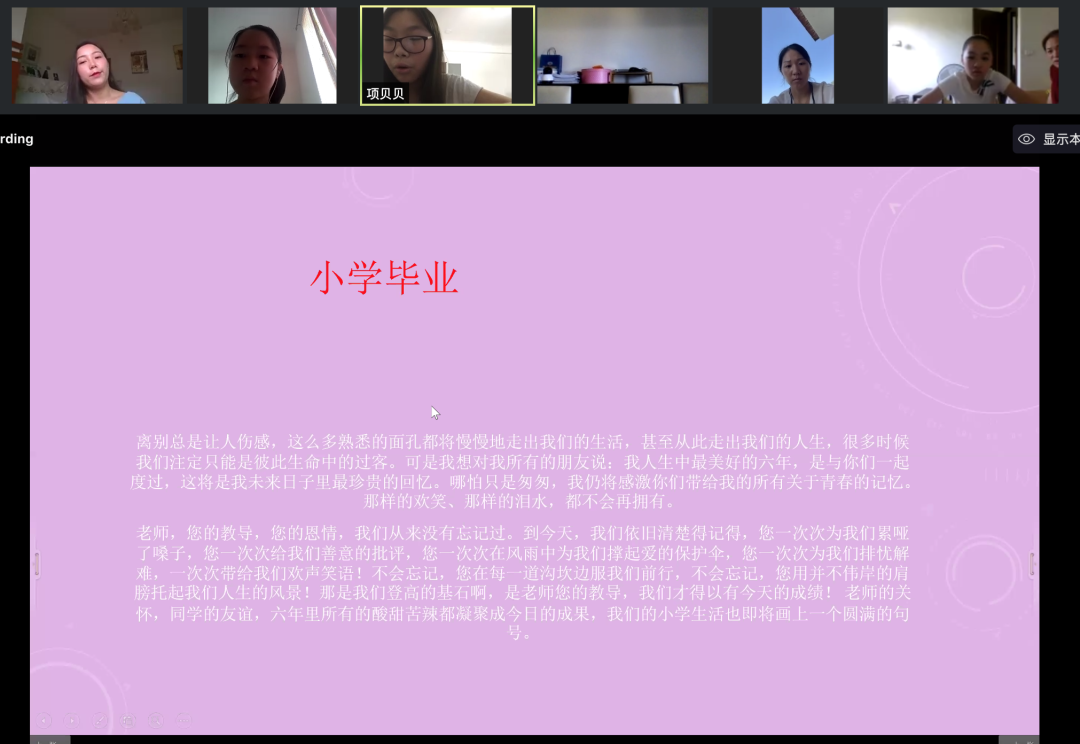Click the leftmost participant video thumbnail
Screen dimensions: 1080x744
tap(97, 54)
